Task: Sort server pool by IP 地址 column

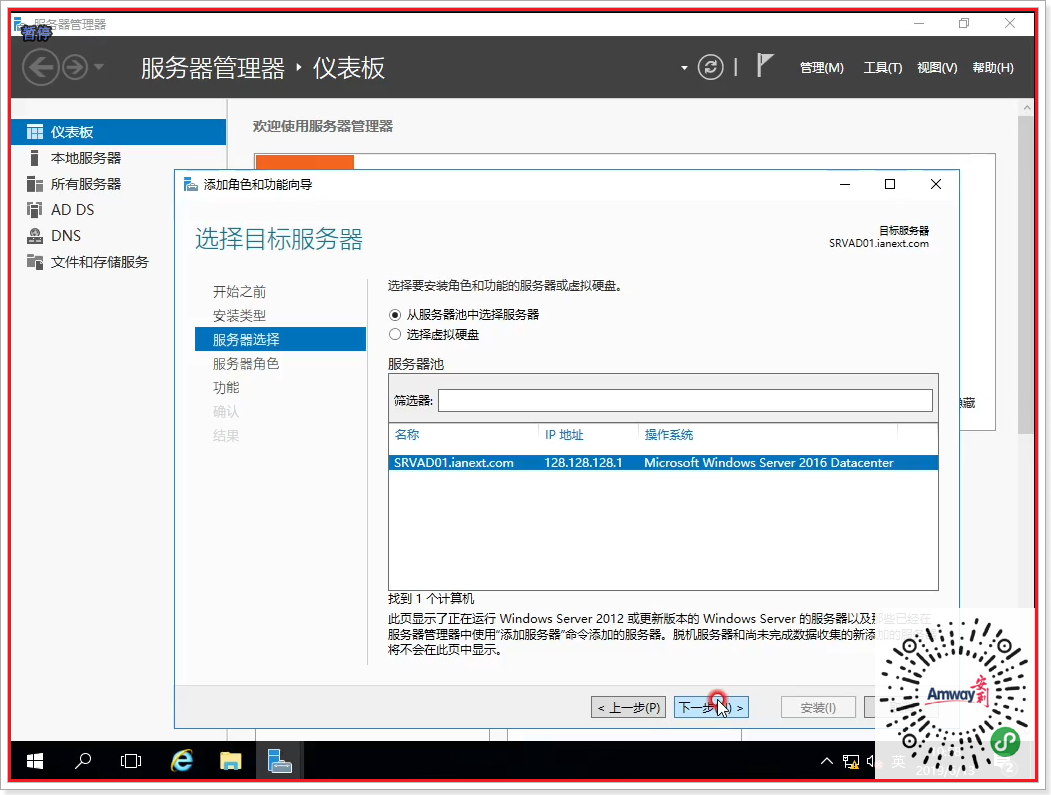Action: click(564, 434)
